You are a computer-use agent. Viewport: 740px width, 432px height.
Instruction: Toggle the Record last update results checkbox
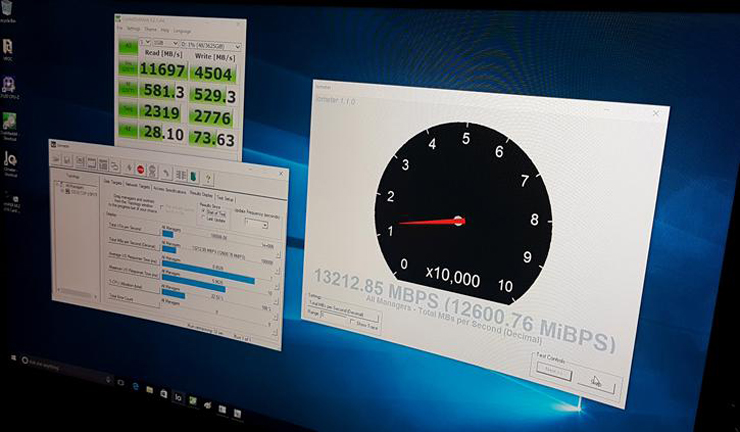click(161, 207)
